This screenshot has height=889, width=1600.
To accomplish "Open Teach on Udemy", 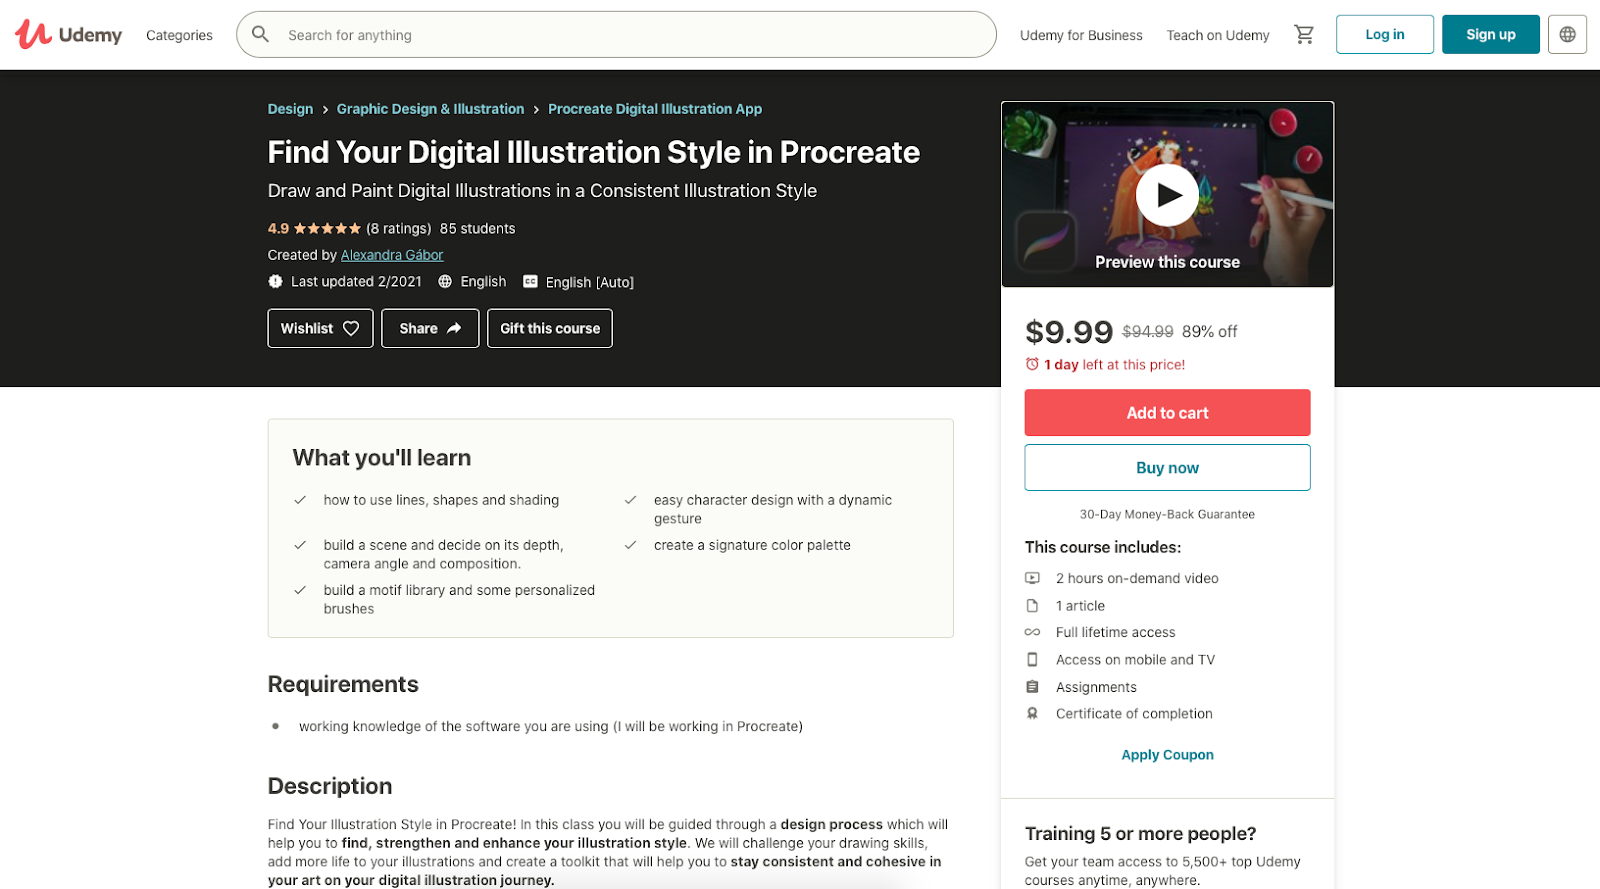I will (x=1218, y=35).
